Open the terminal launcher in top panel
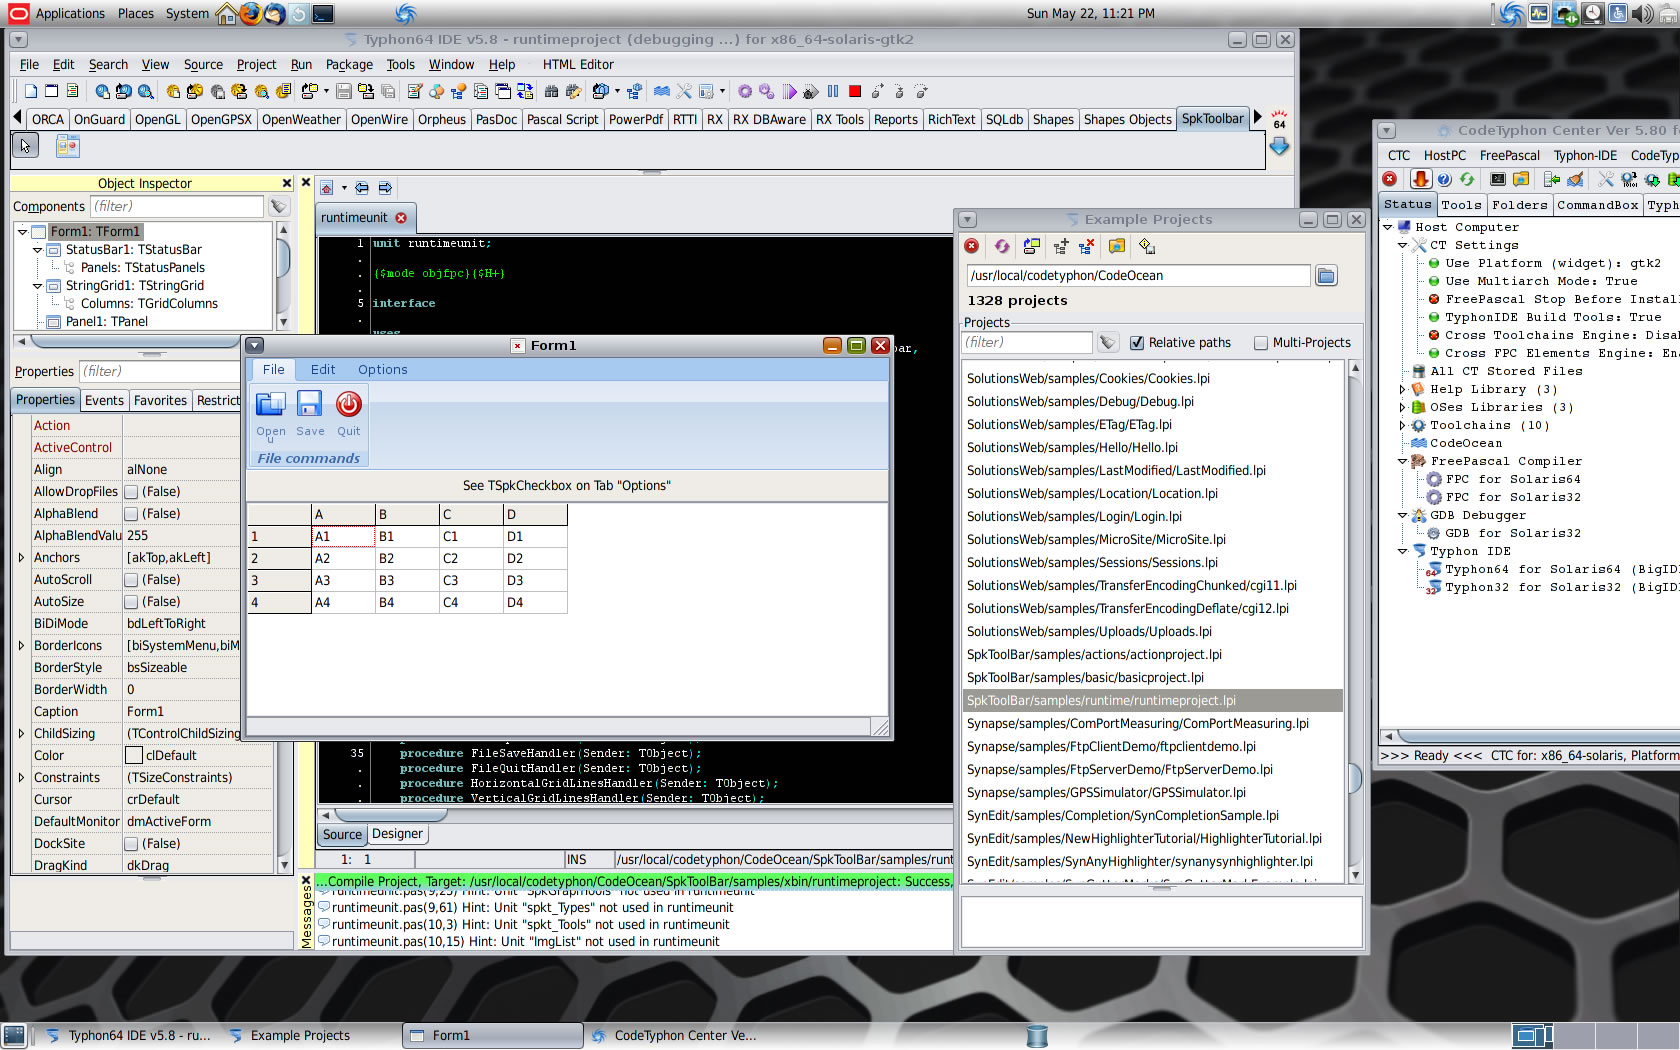This screenshot has width=1680, height=1050. point(323,13)
